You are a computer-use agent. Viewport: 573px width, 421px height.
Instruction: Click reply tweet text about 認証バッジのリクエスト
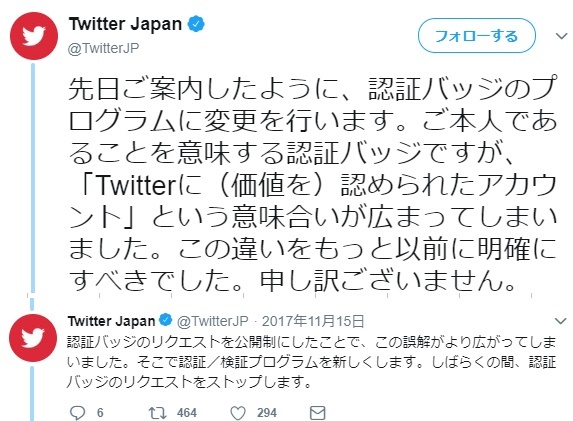tap(311, 362)
